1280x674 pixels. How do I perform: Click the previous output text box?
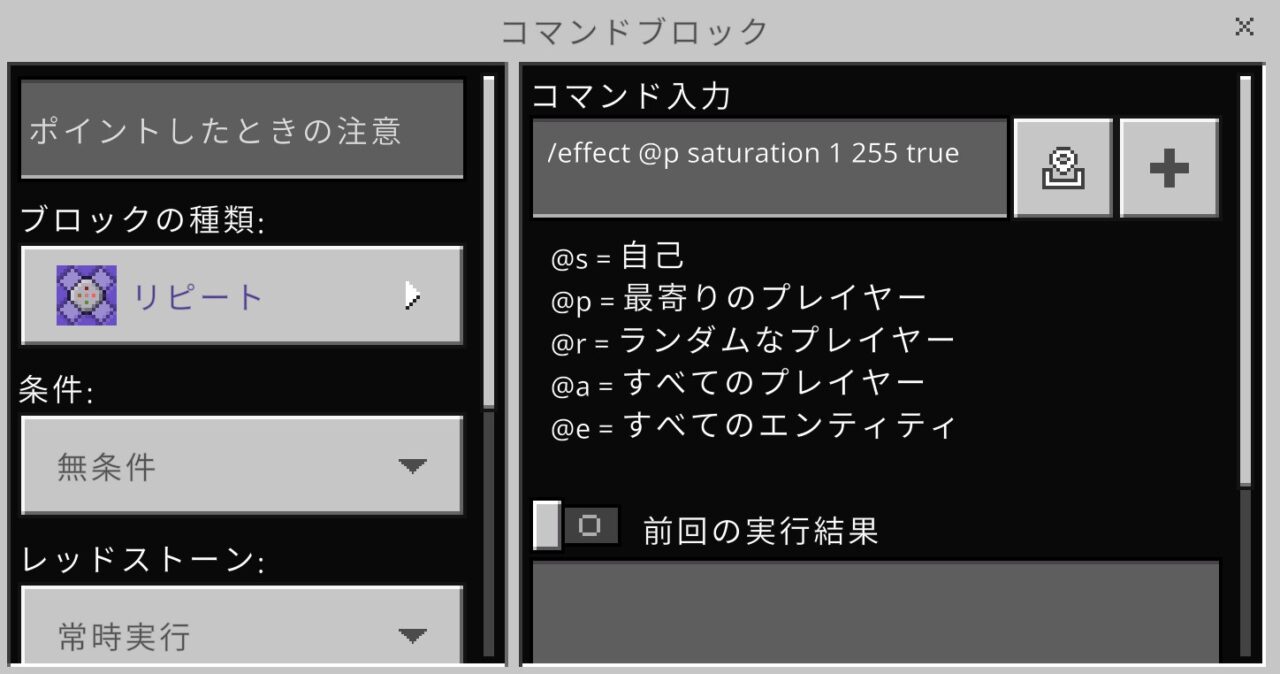point(876,612)
